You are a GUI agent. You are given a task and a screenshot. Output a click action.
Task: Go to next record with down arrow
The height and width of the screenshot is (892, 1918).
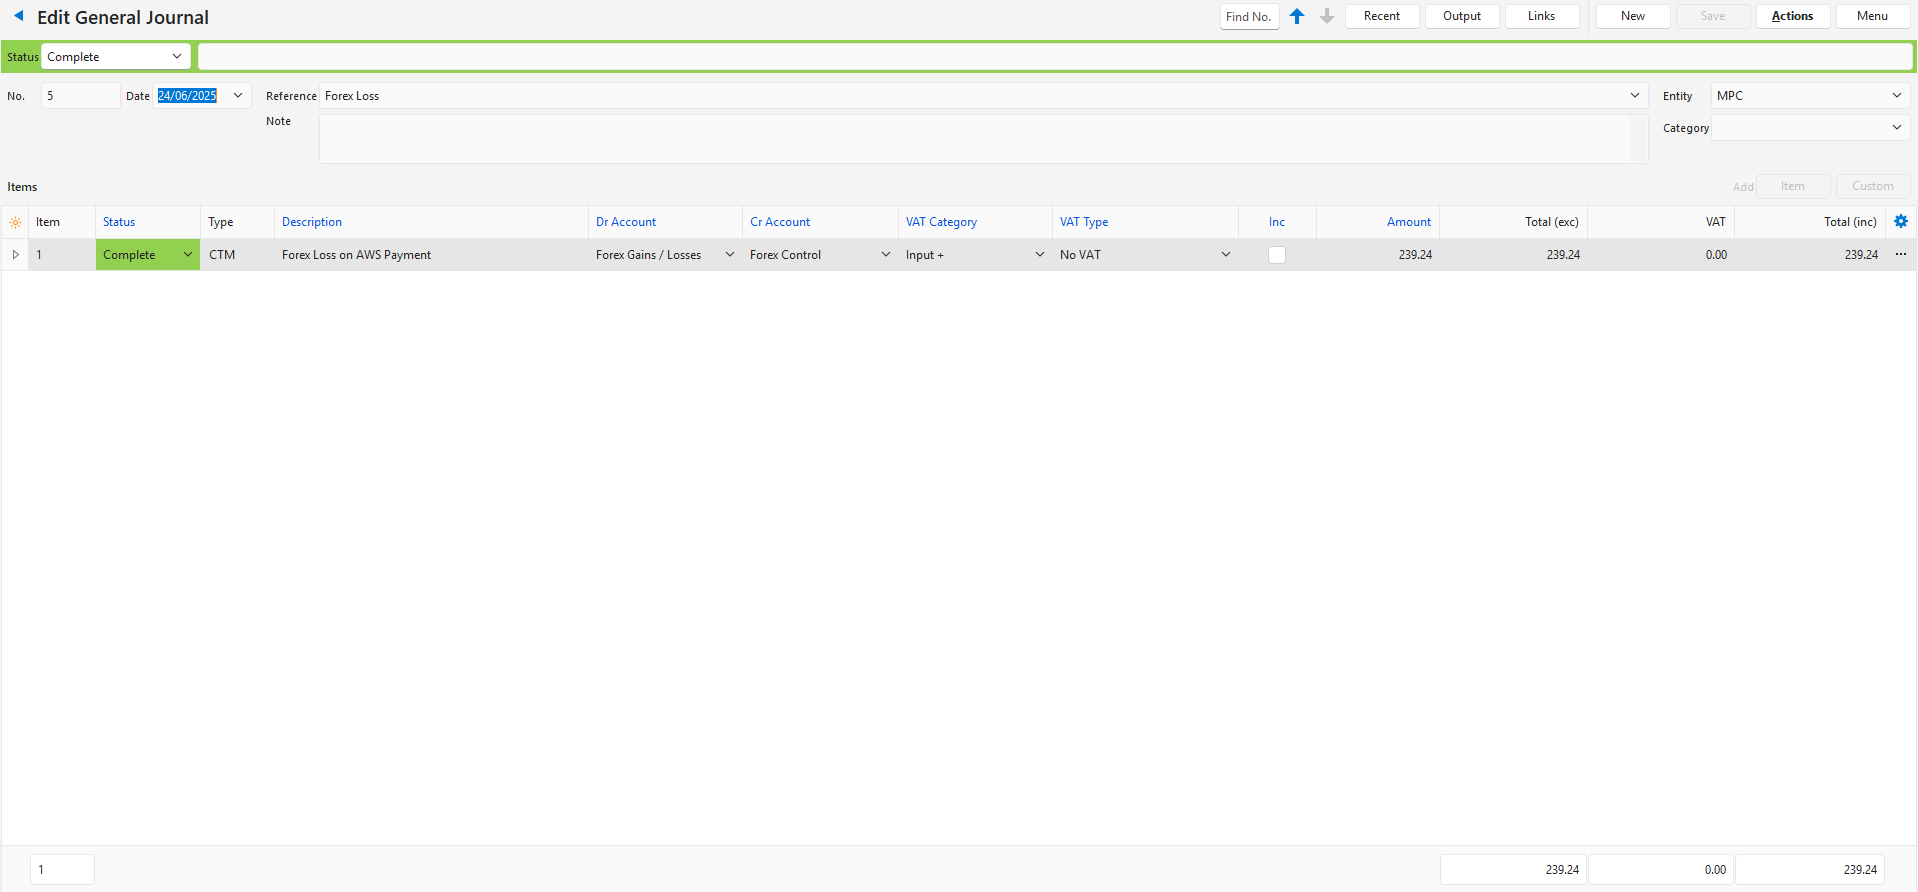click(x=1327, y=16)
